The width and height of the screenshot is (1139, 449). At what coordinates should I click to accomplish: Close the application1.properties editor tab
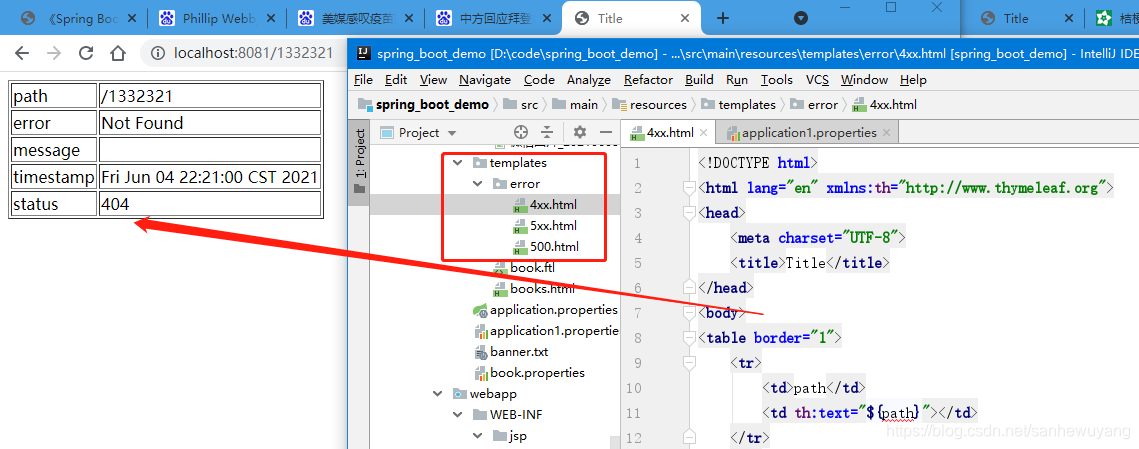887,133
